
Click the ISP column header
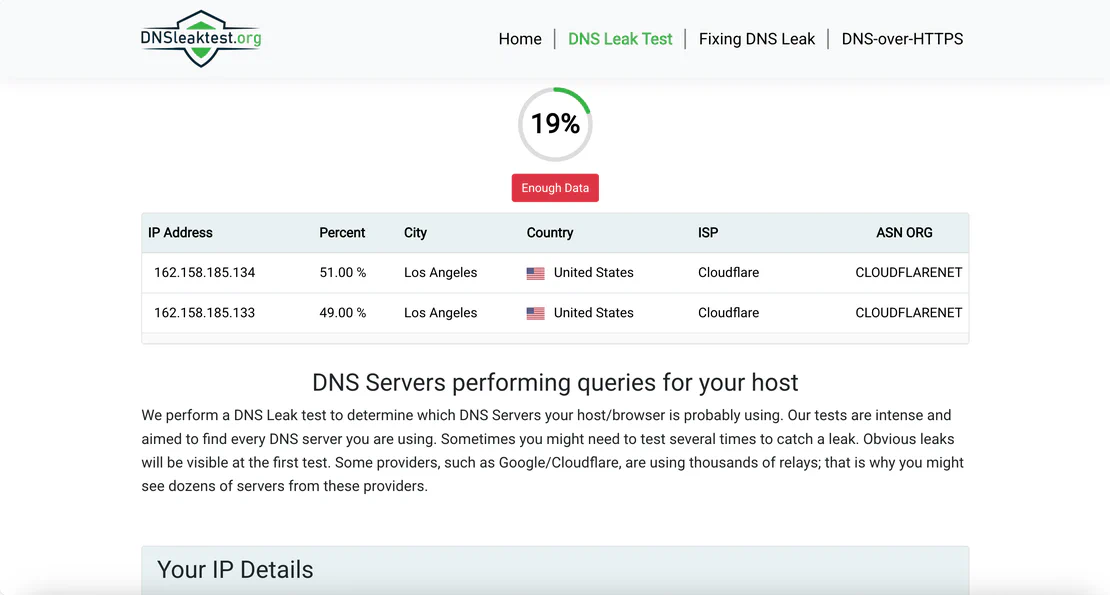click(708, 233)
